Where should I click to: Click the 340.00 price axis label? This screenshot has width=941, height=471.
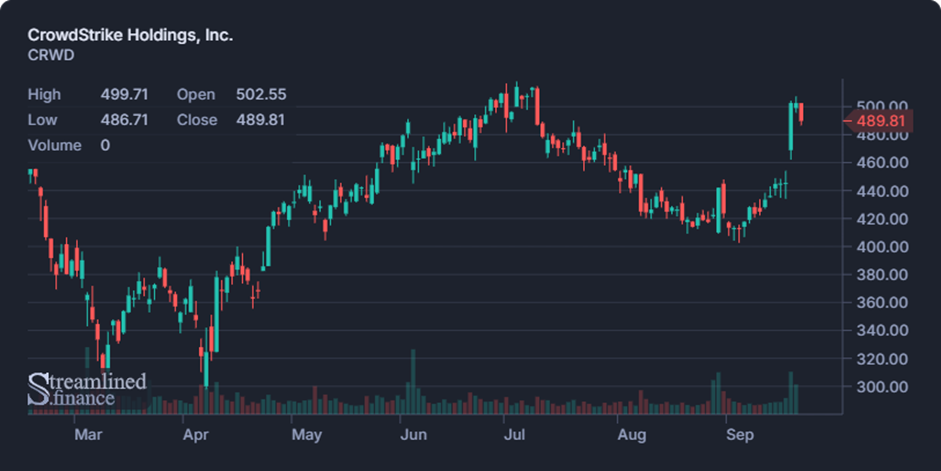point(882,331)
